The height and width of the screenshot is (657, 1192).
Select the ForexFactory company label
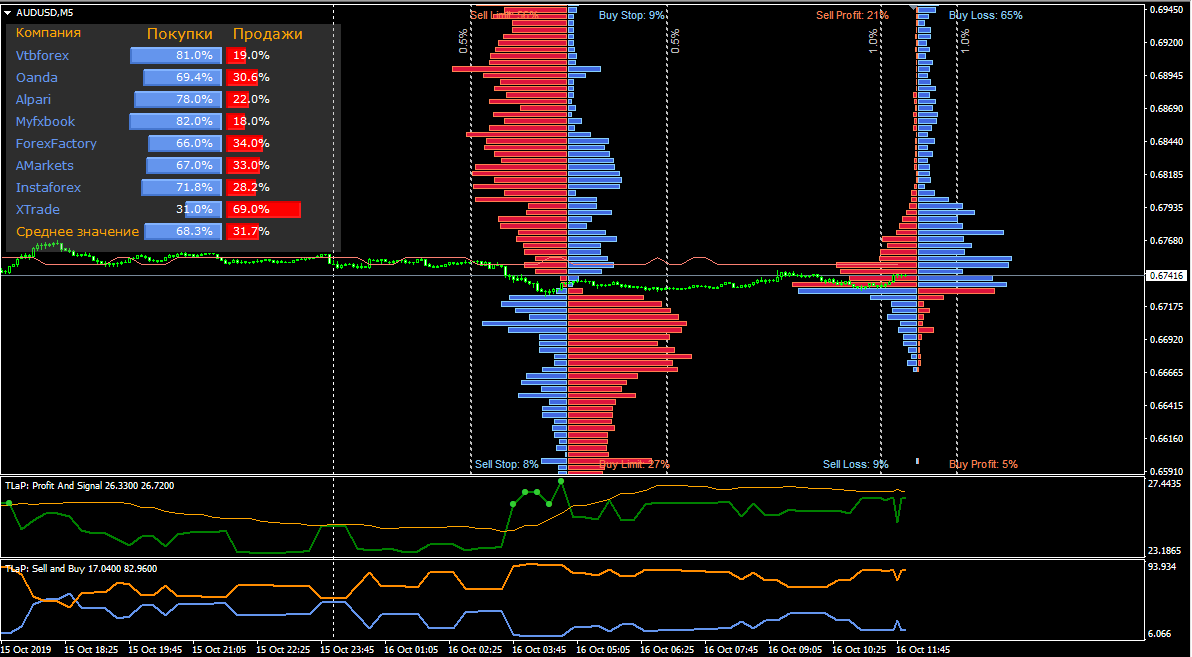(56, 143)
